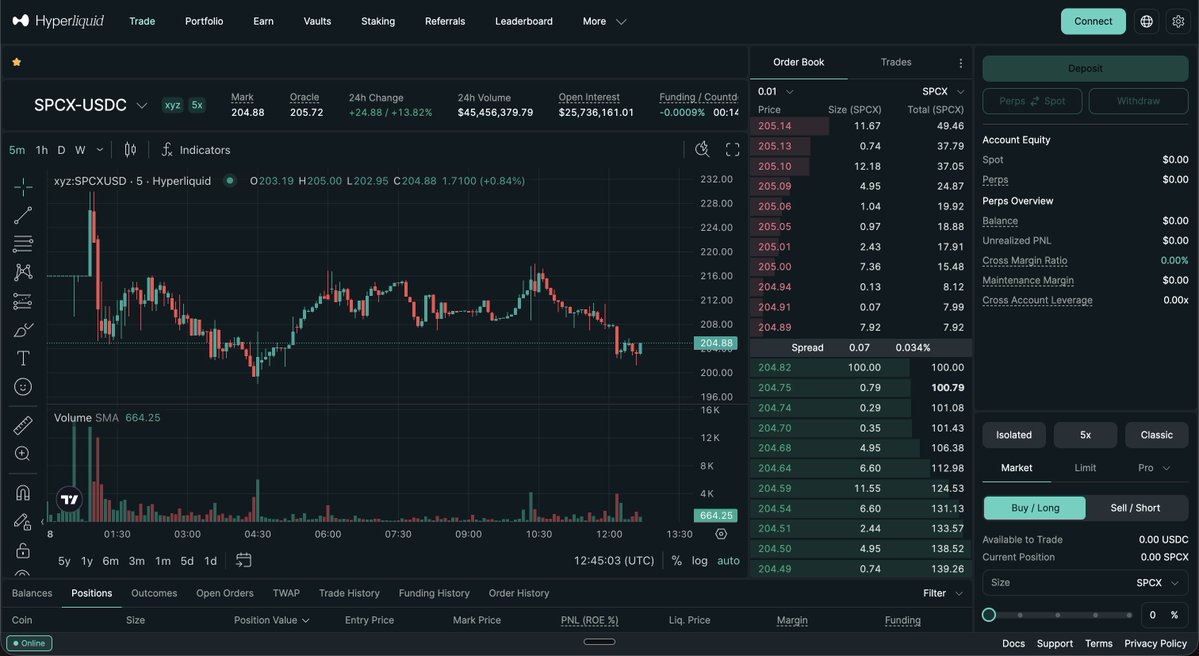This screenshot has height=656, width=1199.
Task: Click the size percentage input box
Action: (1164, 615)
